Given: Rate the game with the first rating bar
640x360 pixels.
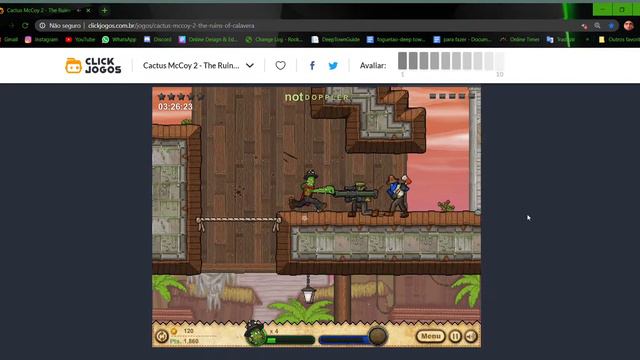Looking at the screenshot, I should [x=402, y=61].
